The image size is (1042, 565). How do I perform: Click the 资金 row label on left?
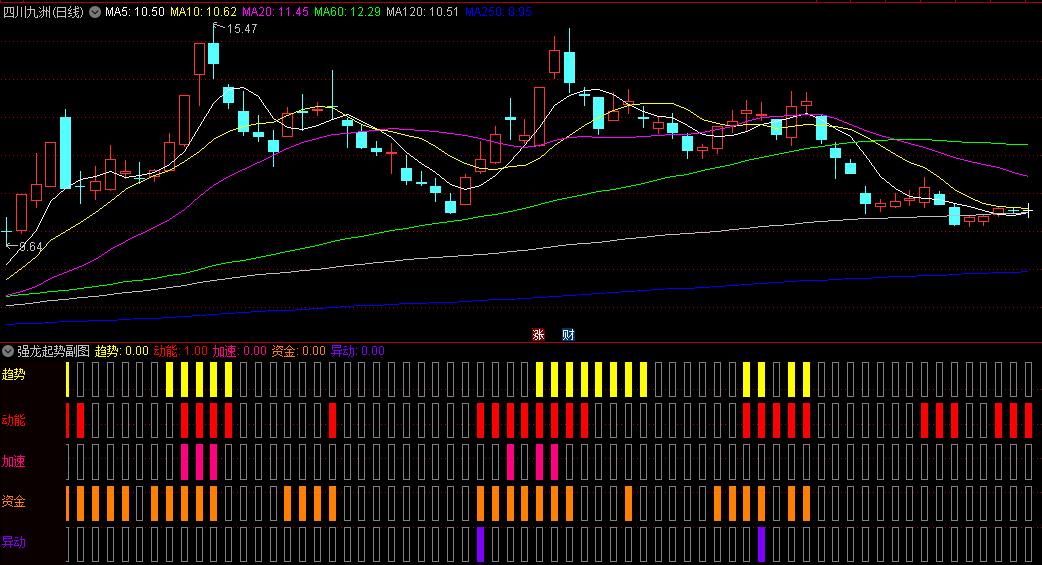(13, 501)
